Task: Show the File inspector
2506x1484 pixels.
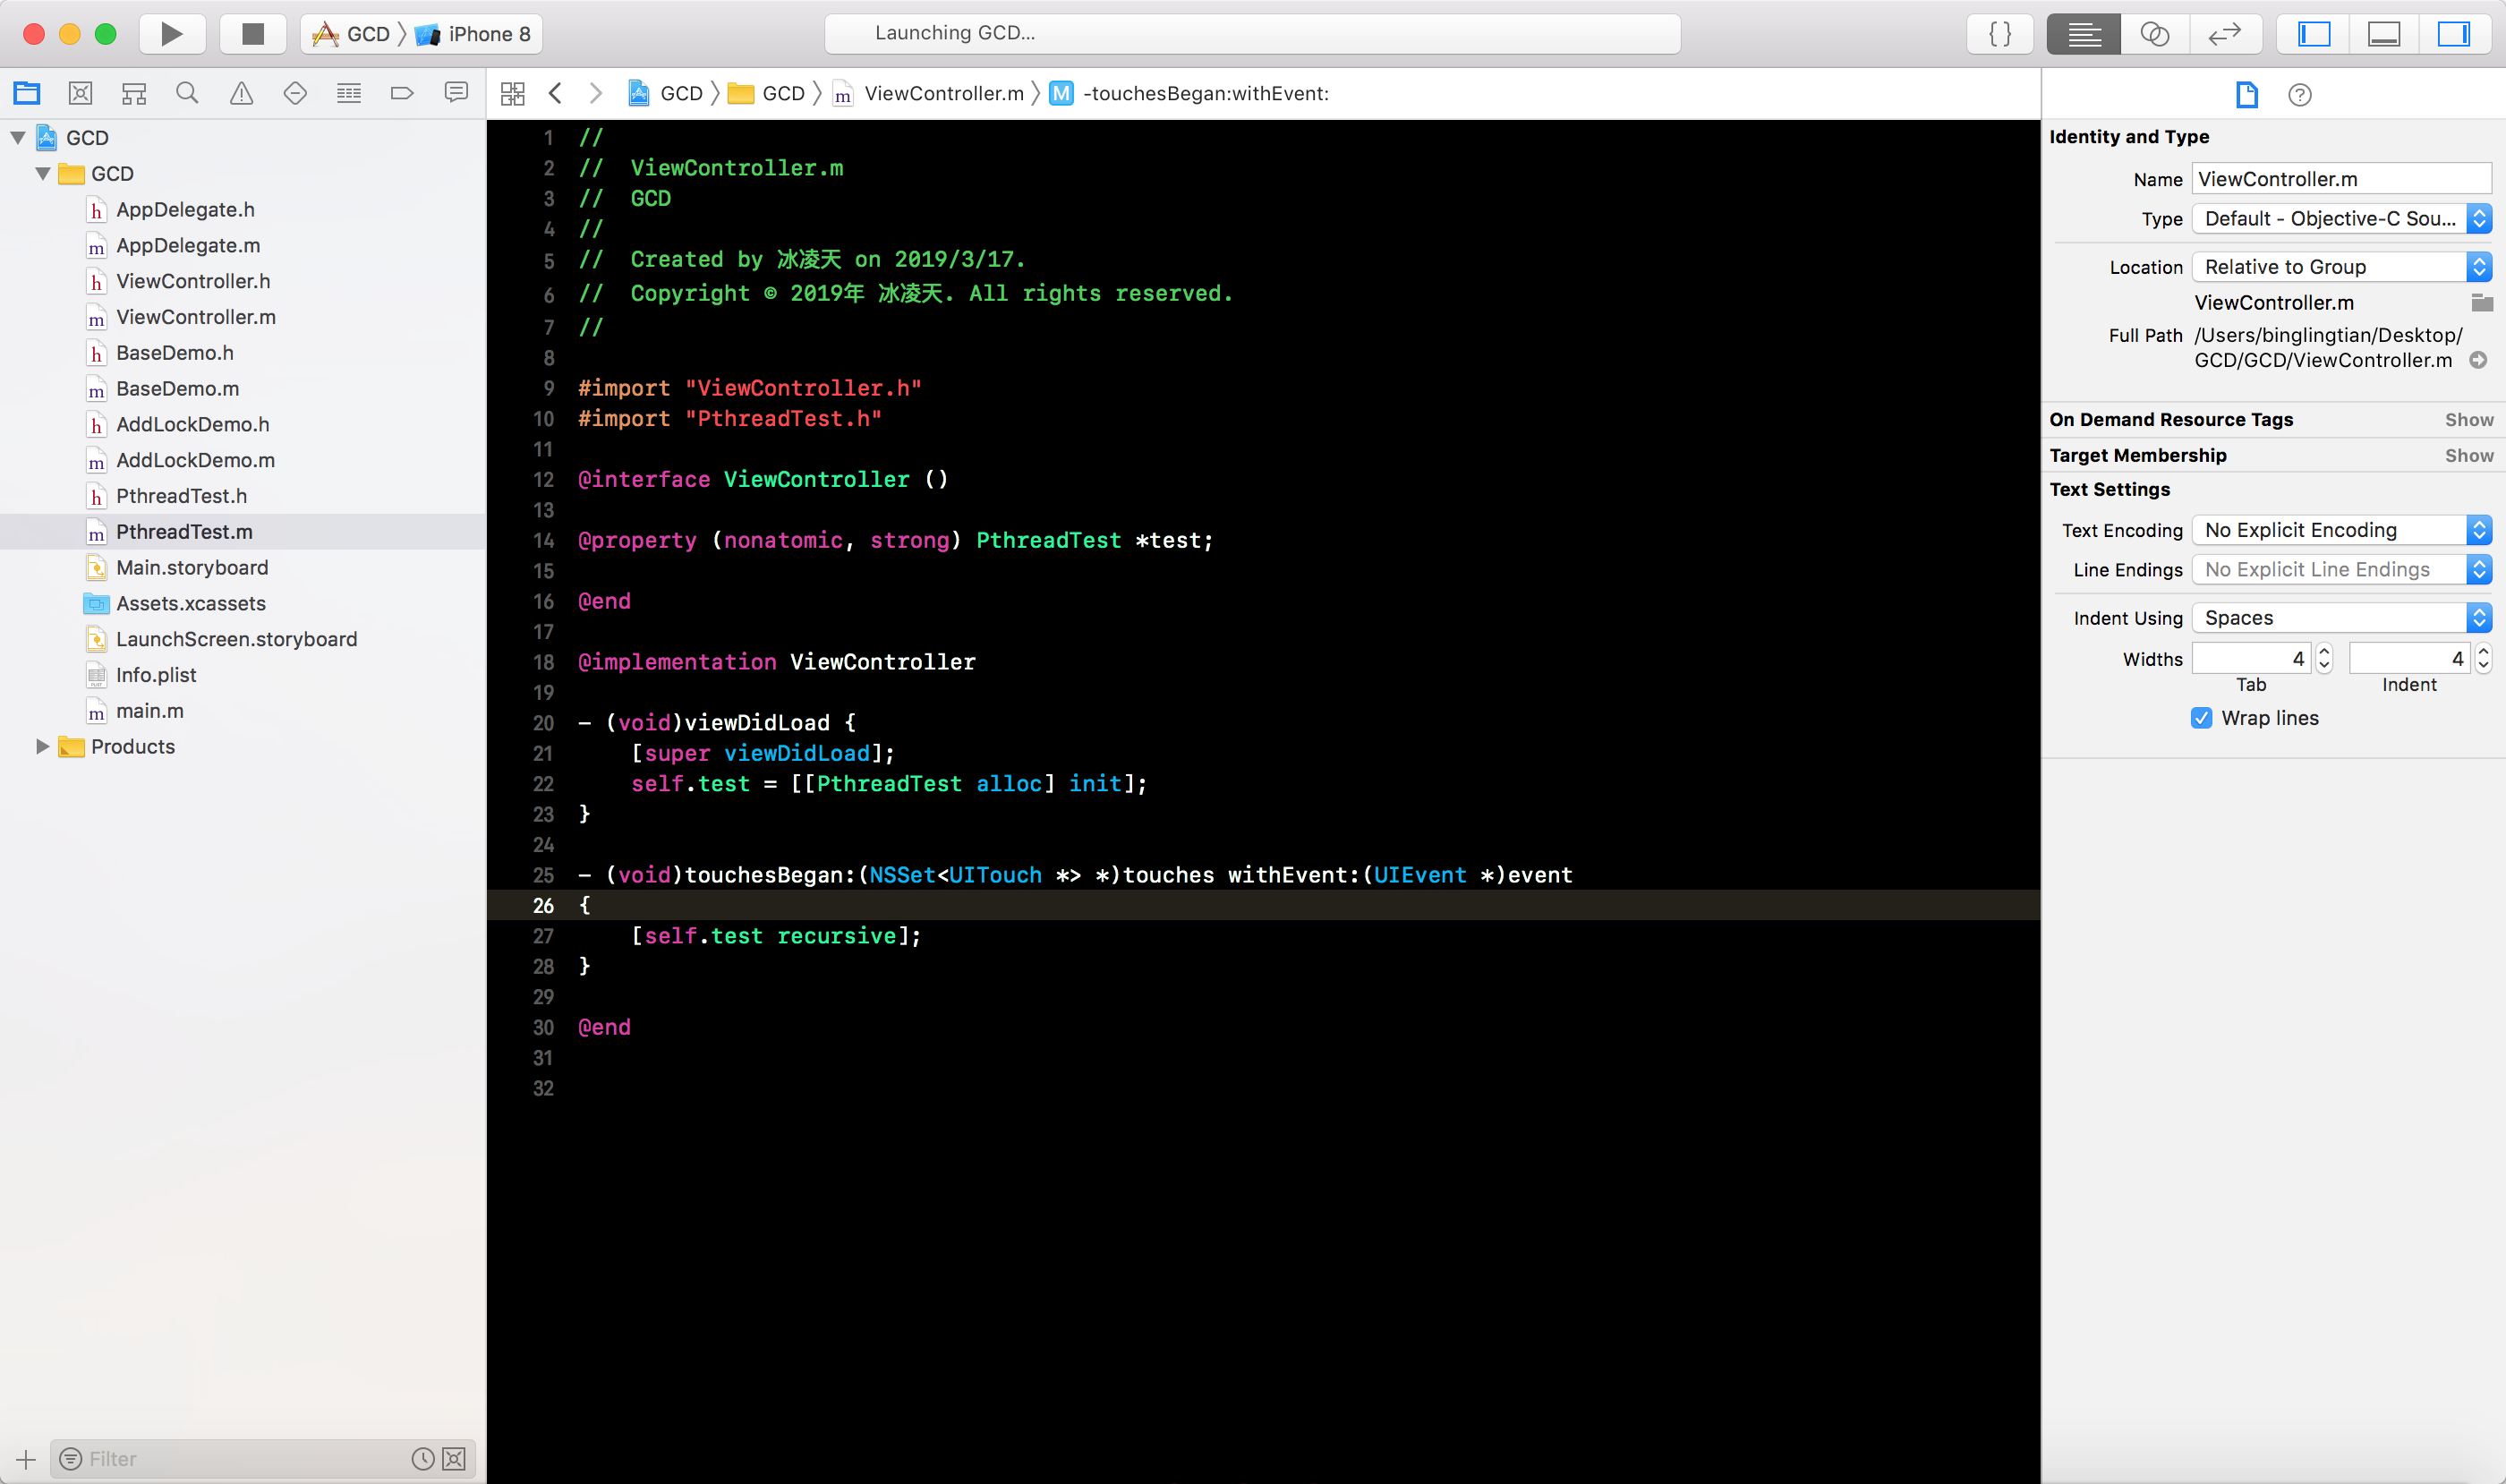Action: point(2247,94)
